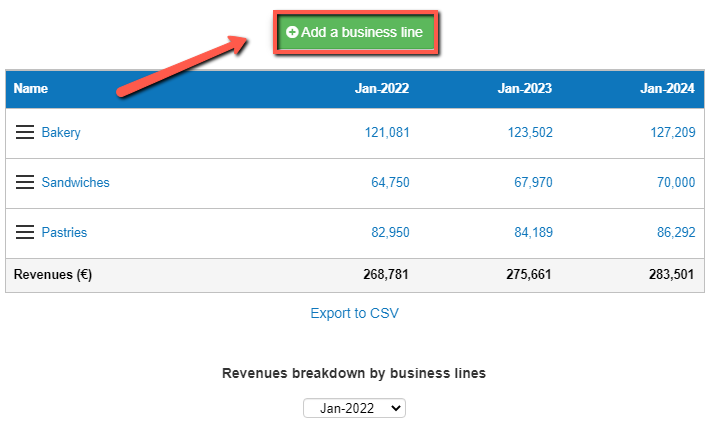Click Pastries Jan-2023 value 84,189
The width and height of the screenshot is (715, 435).
(x=533, y=232)
